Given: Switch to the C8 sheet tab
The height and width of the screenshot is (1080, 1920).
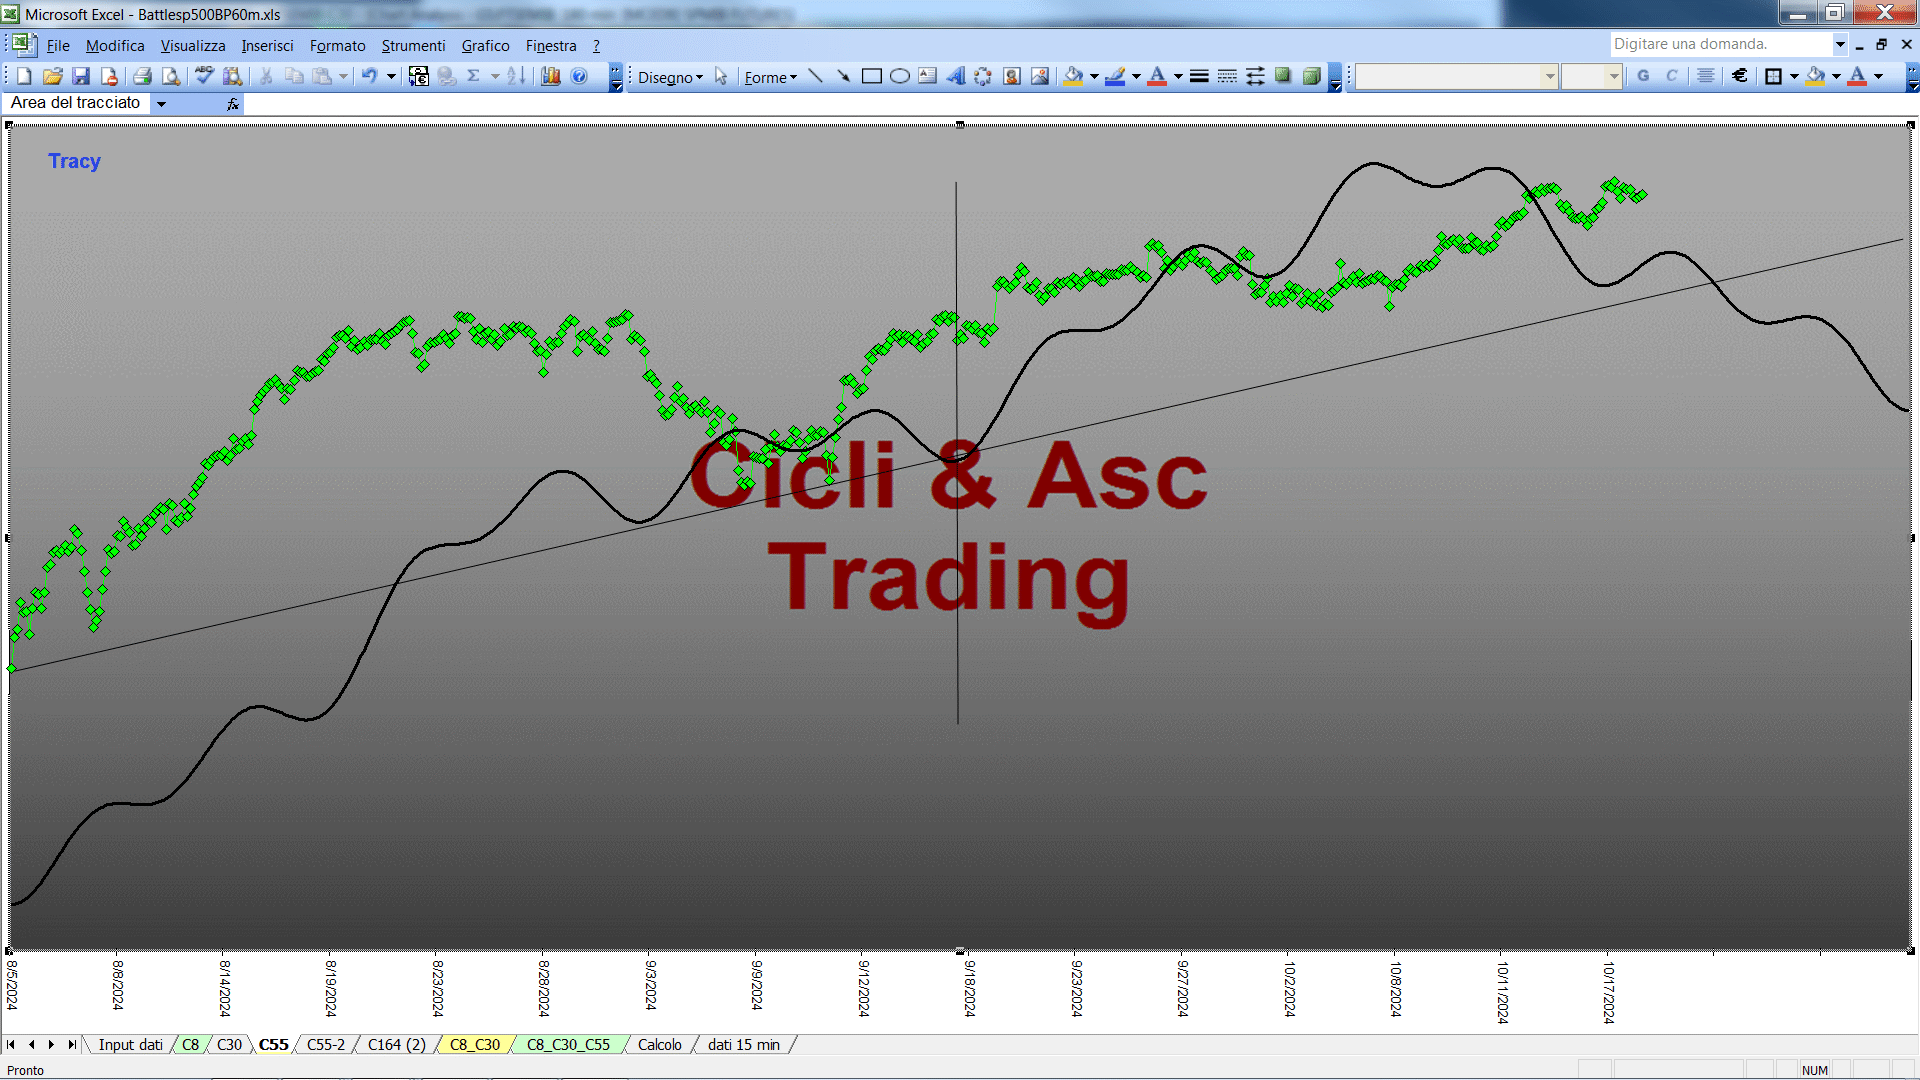Looking at the screenshot, I should (x=190, y=1045).
